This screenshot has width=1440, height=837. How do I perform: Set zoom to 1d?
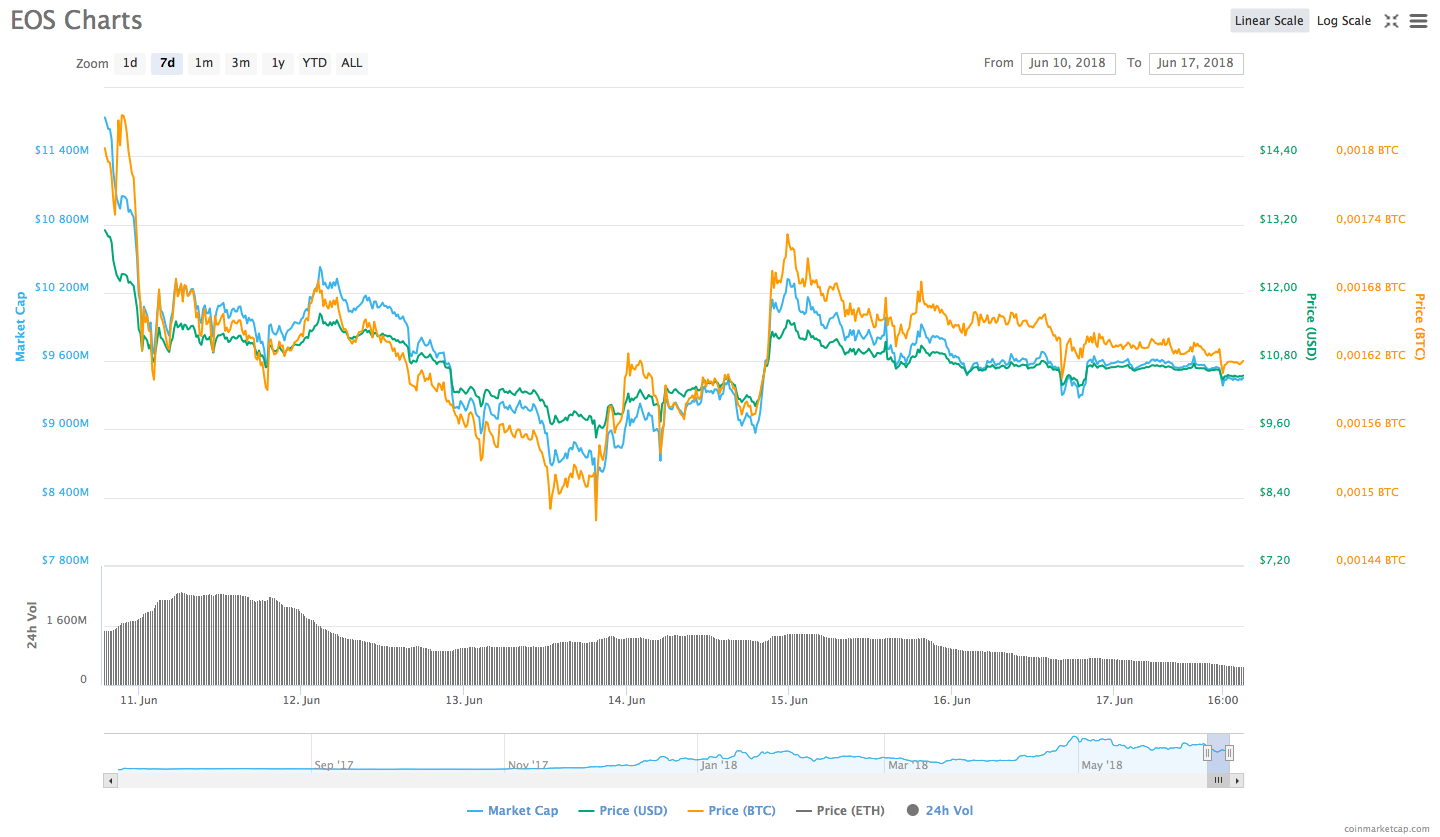[x=130, y=63]
